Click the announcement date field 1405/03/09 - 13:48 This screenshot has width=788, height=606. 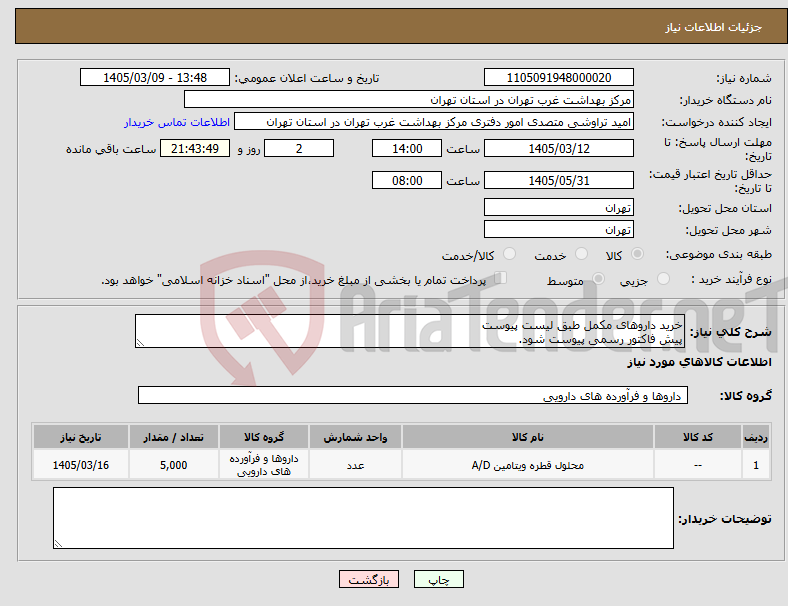(x=155, y=77)
